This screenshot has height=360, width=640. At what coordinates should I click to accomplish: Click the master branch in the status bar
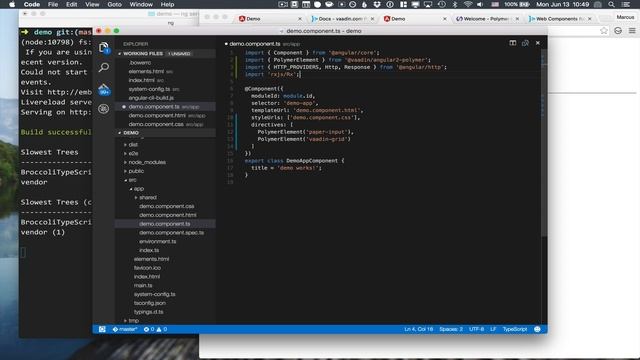coord(125,329)
